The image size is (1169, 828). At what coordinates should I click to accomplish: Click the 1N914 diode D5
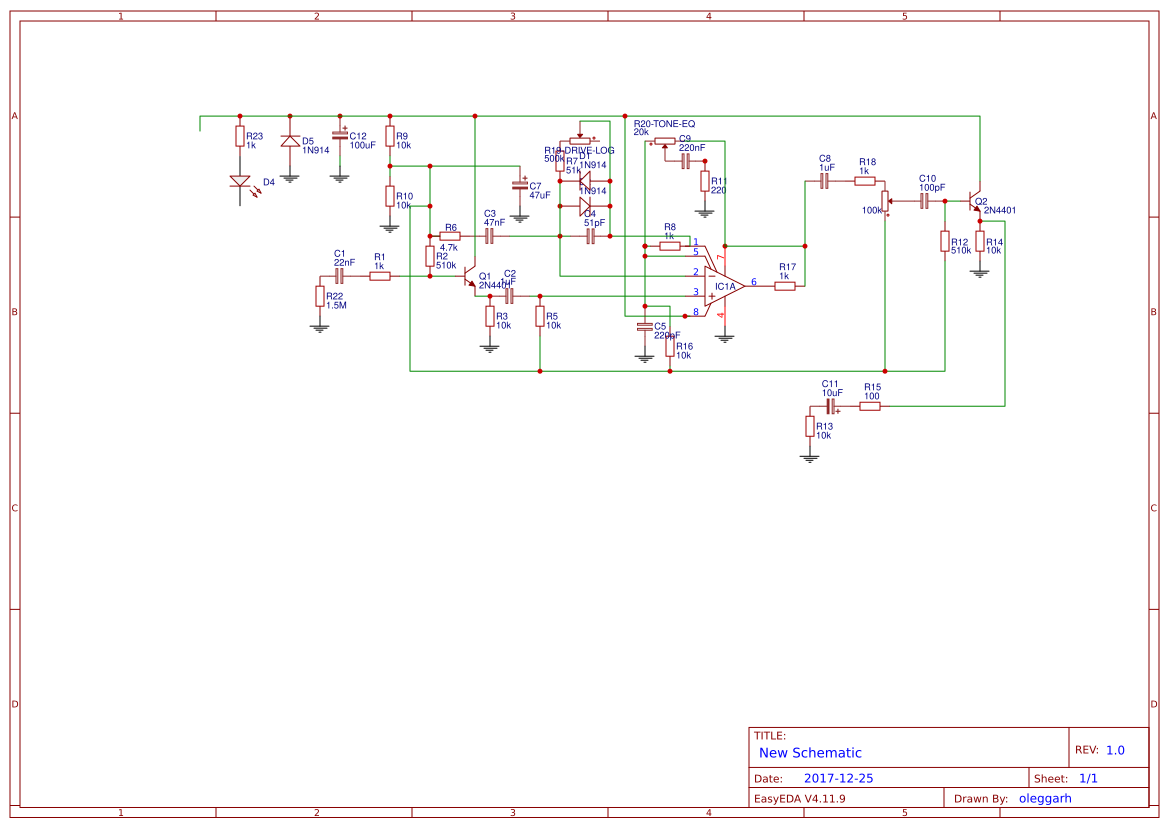291,141
